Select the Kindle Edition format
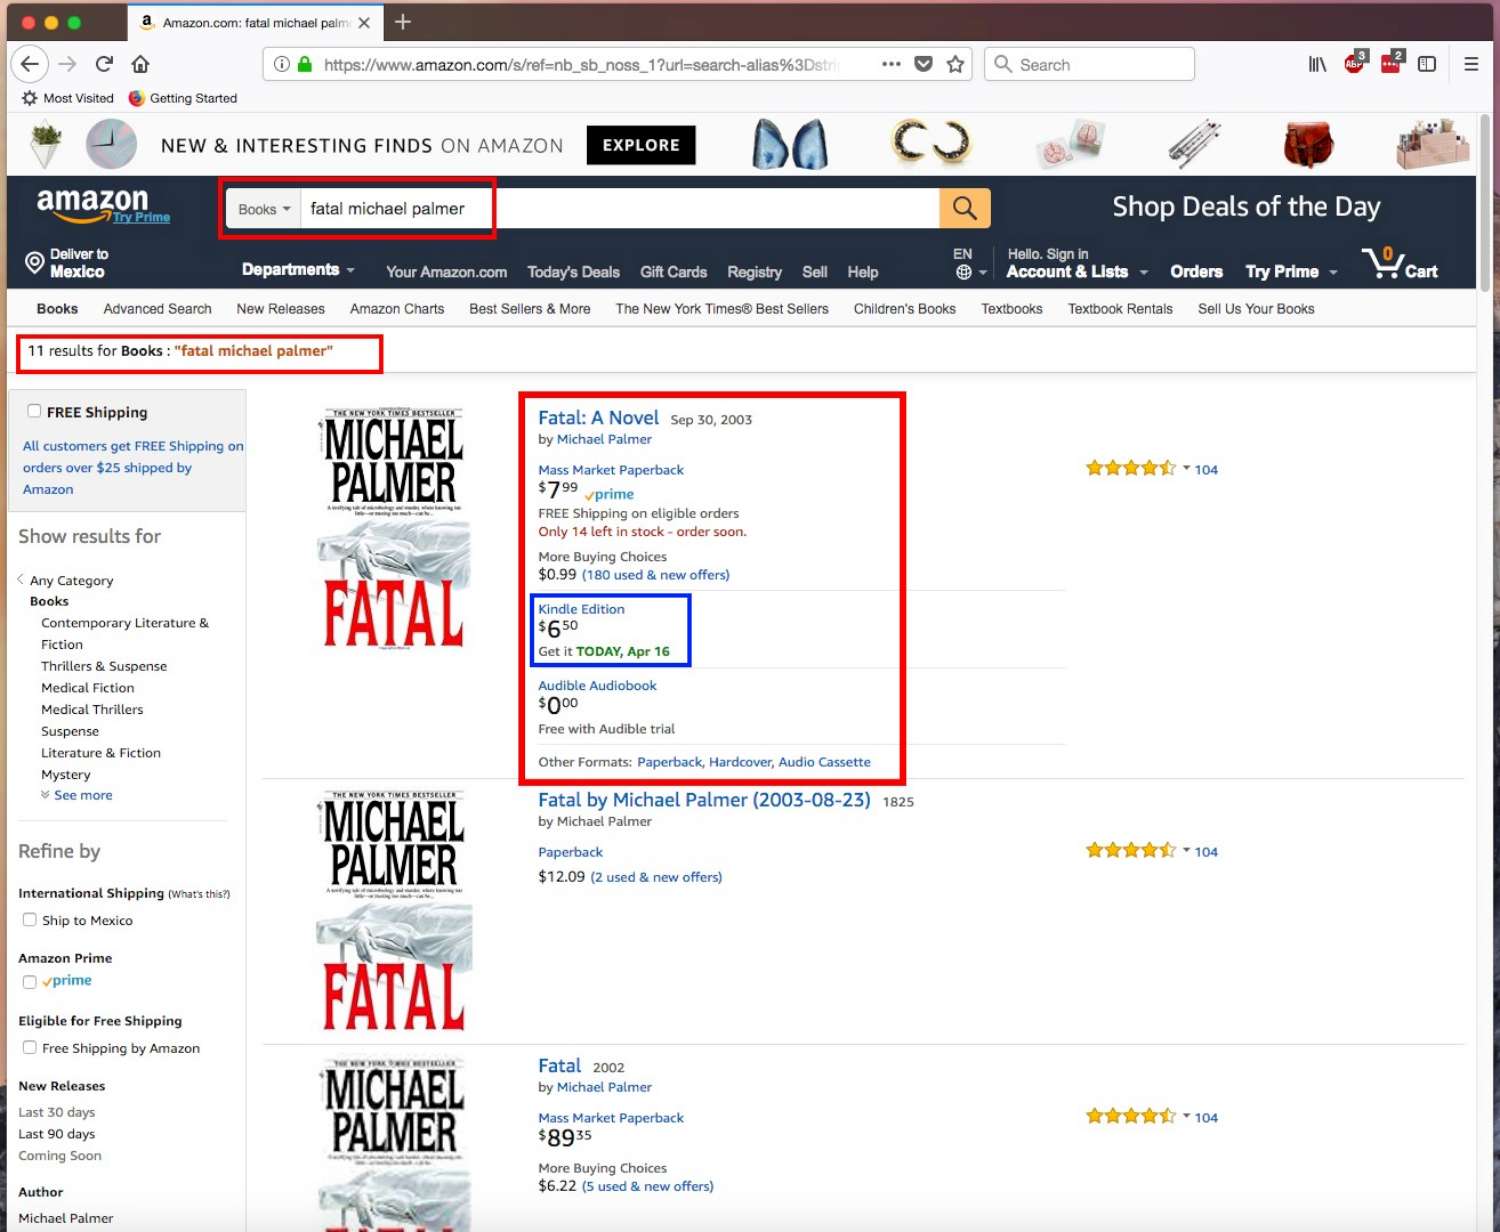 click(581, 609)
